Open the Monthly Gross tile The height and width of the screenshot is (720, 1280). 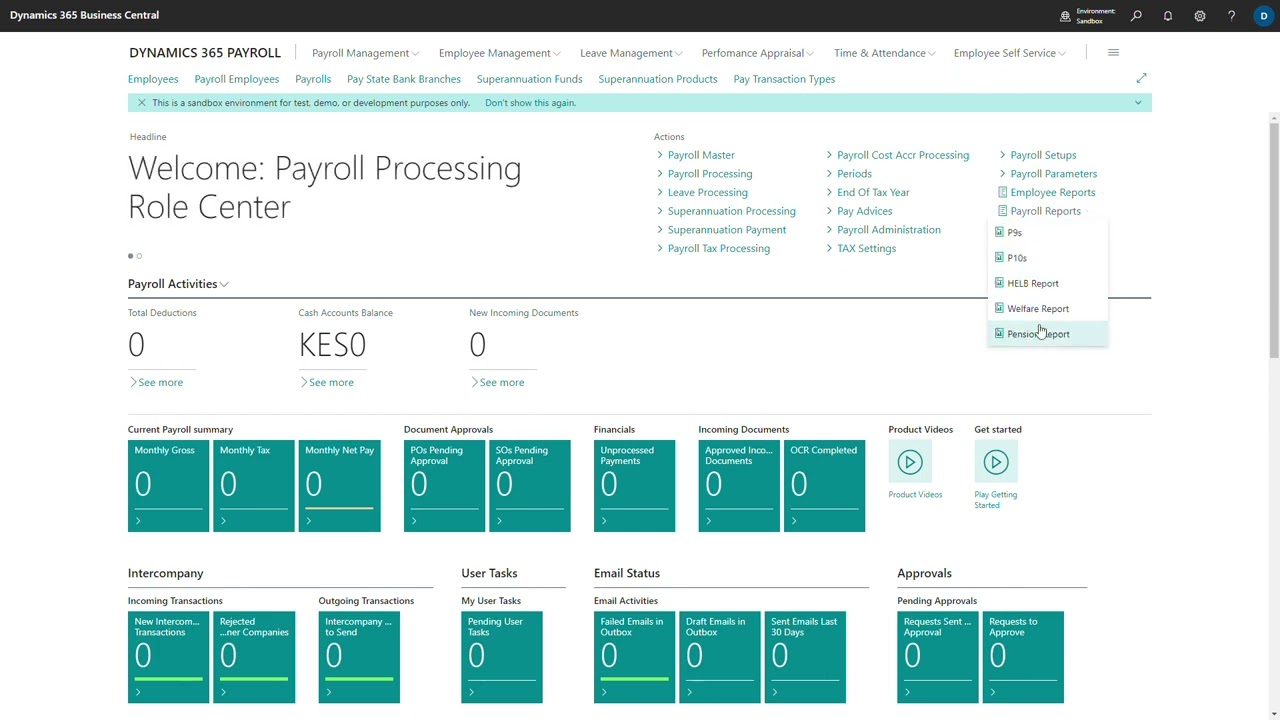click(x=168, y=486)
